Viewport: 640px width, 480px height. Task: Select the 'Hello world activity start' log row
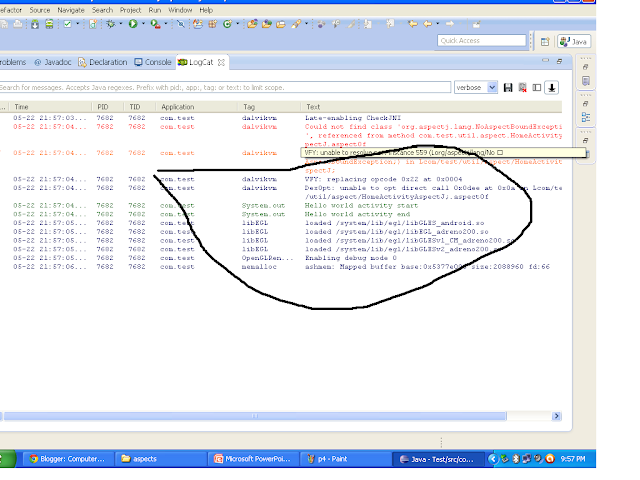coord(281,205)
